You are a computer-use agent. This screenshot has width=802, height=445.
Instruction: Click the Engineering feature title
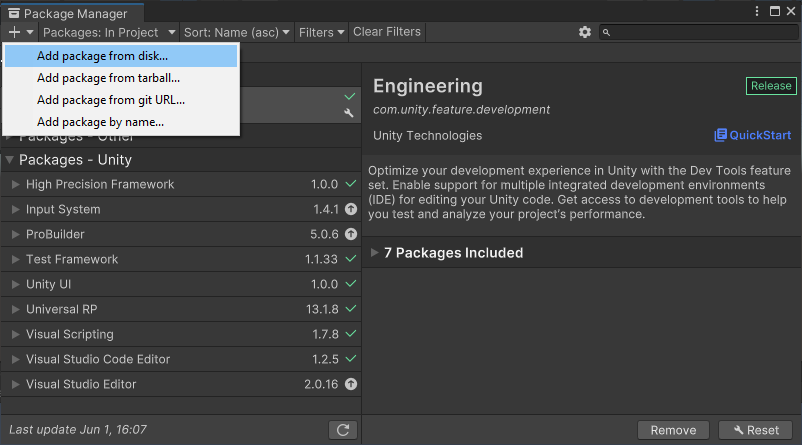click(428, 86)
